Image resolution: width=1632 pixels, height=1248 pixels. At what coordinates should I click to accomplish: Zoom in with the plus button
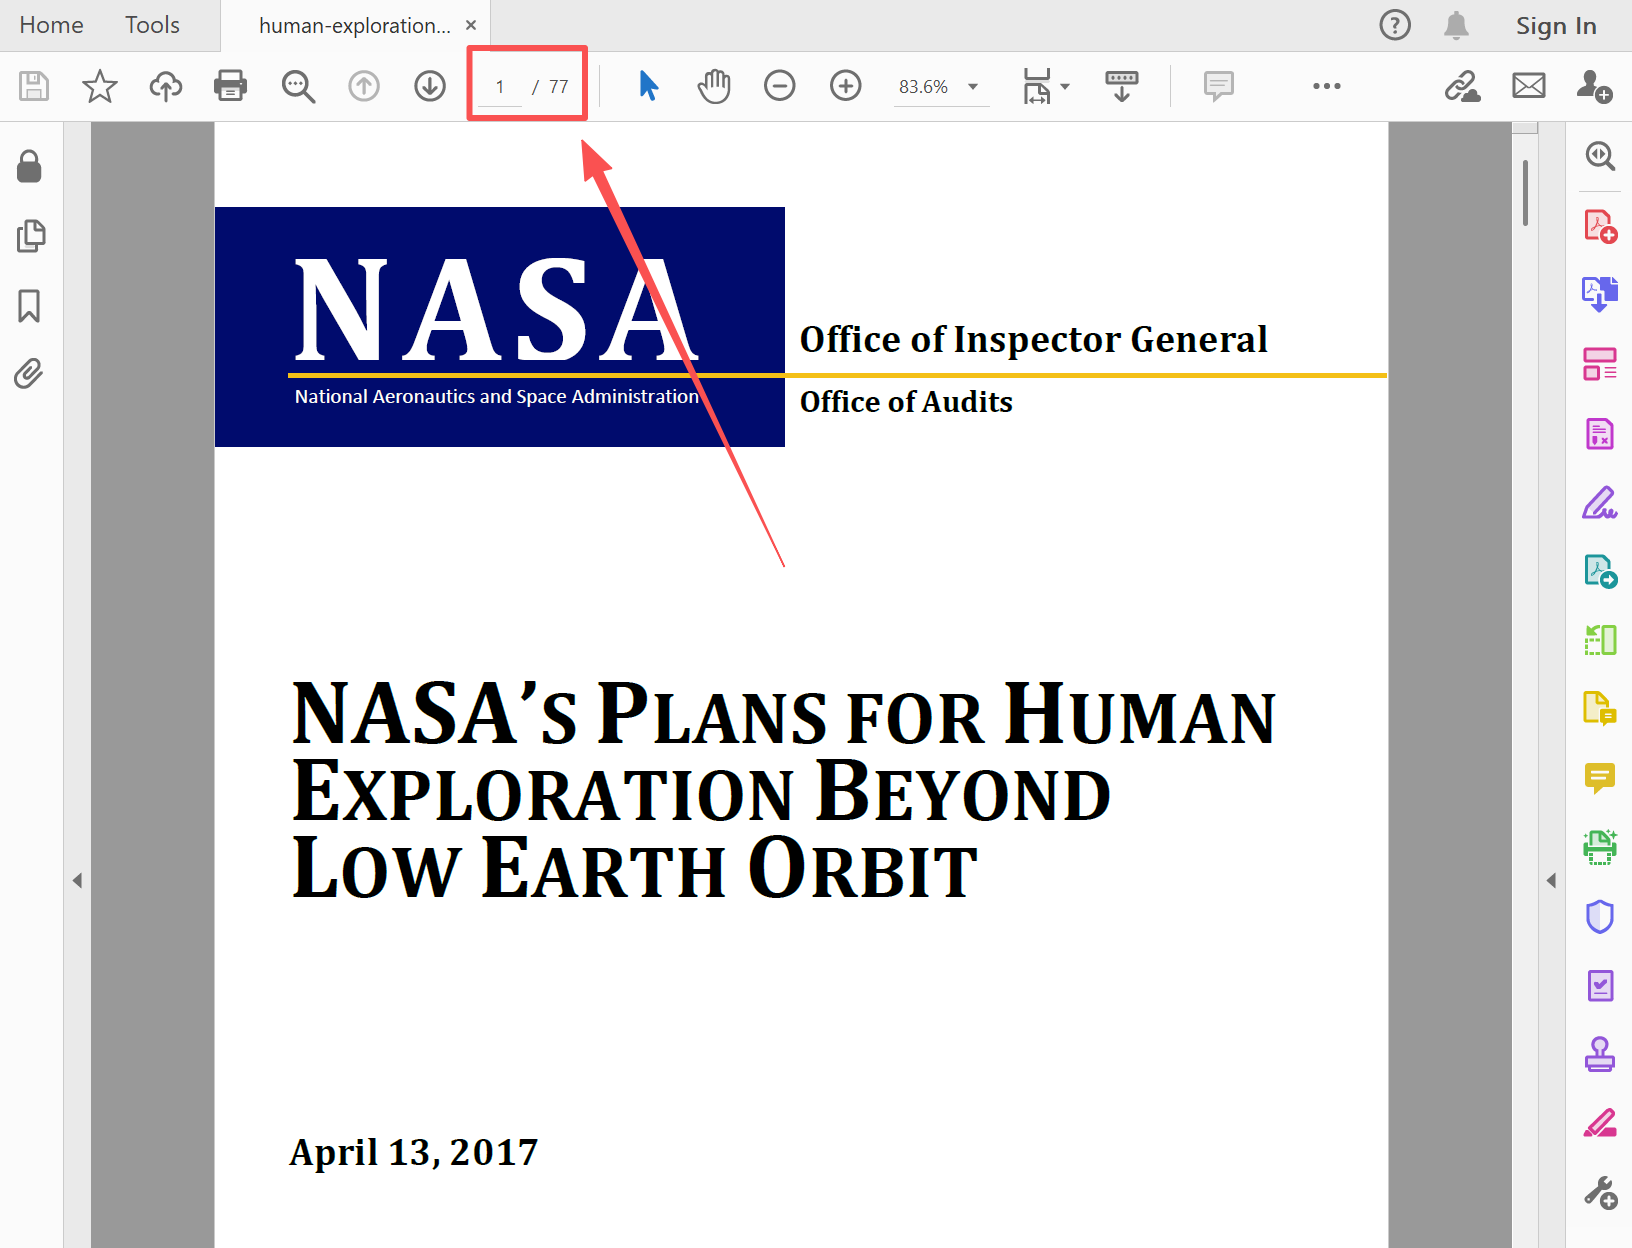coord(846,86)
